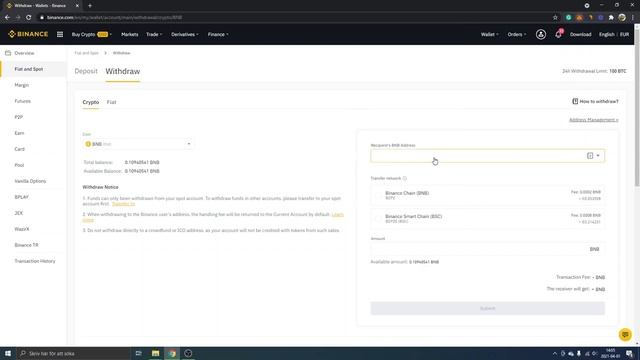Image resolution: width=640 pixels, height=360 pixels.
Task: Bookmark page with star icon
Action: coord(555,18)
